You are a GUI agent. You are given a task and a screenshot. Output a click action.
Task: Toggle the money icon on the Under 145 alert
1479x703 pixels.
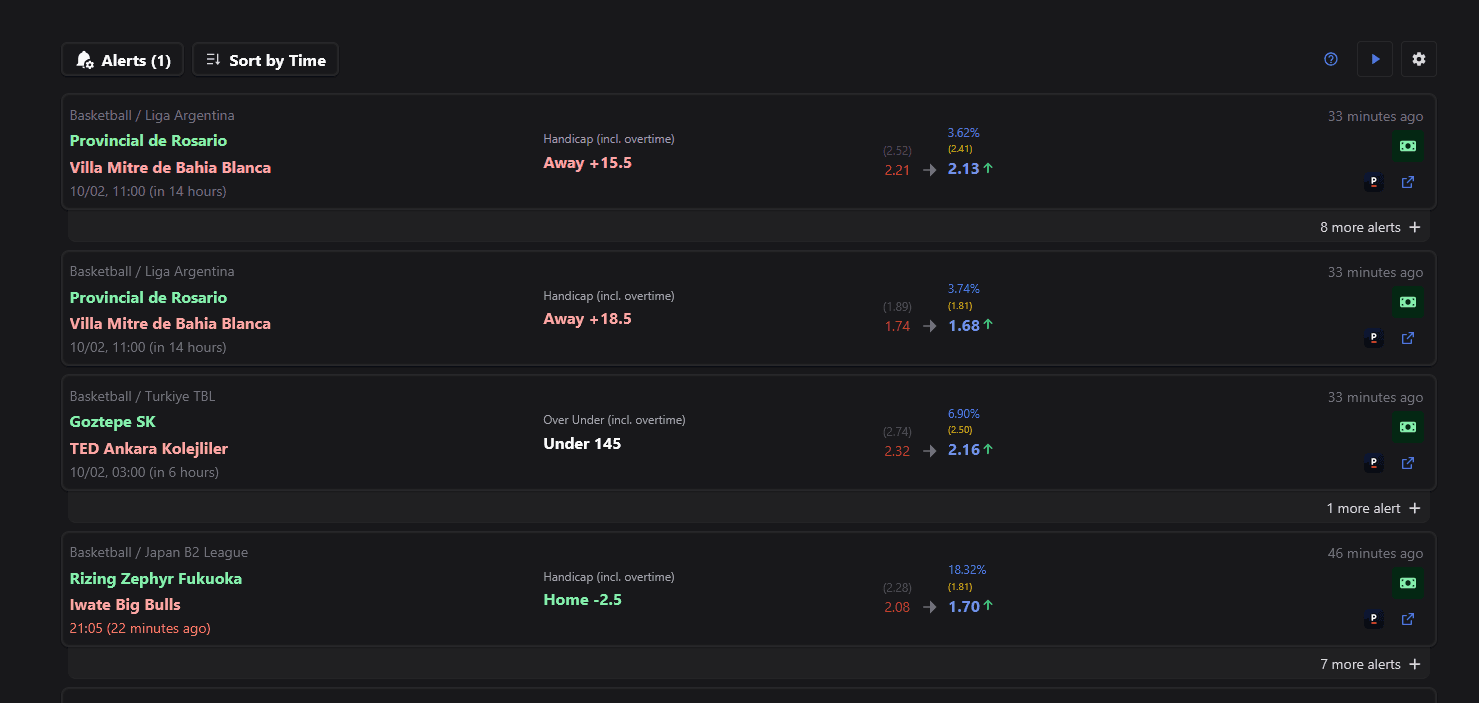[x=1407, y=428]
